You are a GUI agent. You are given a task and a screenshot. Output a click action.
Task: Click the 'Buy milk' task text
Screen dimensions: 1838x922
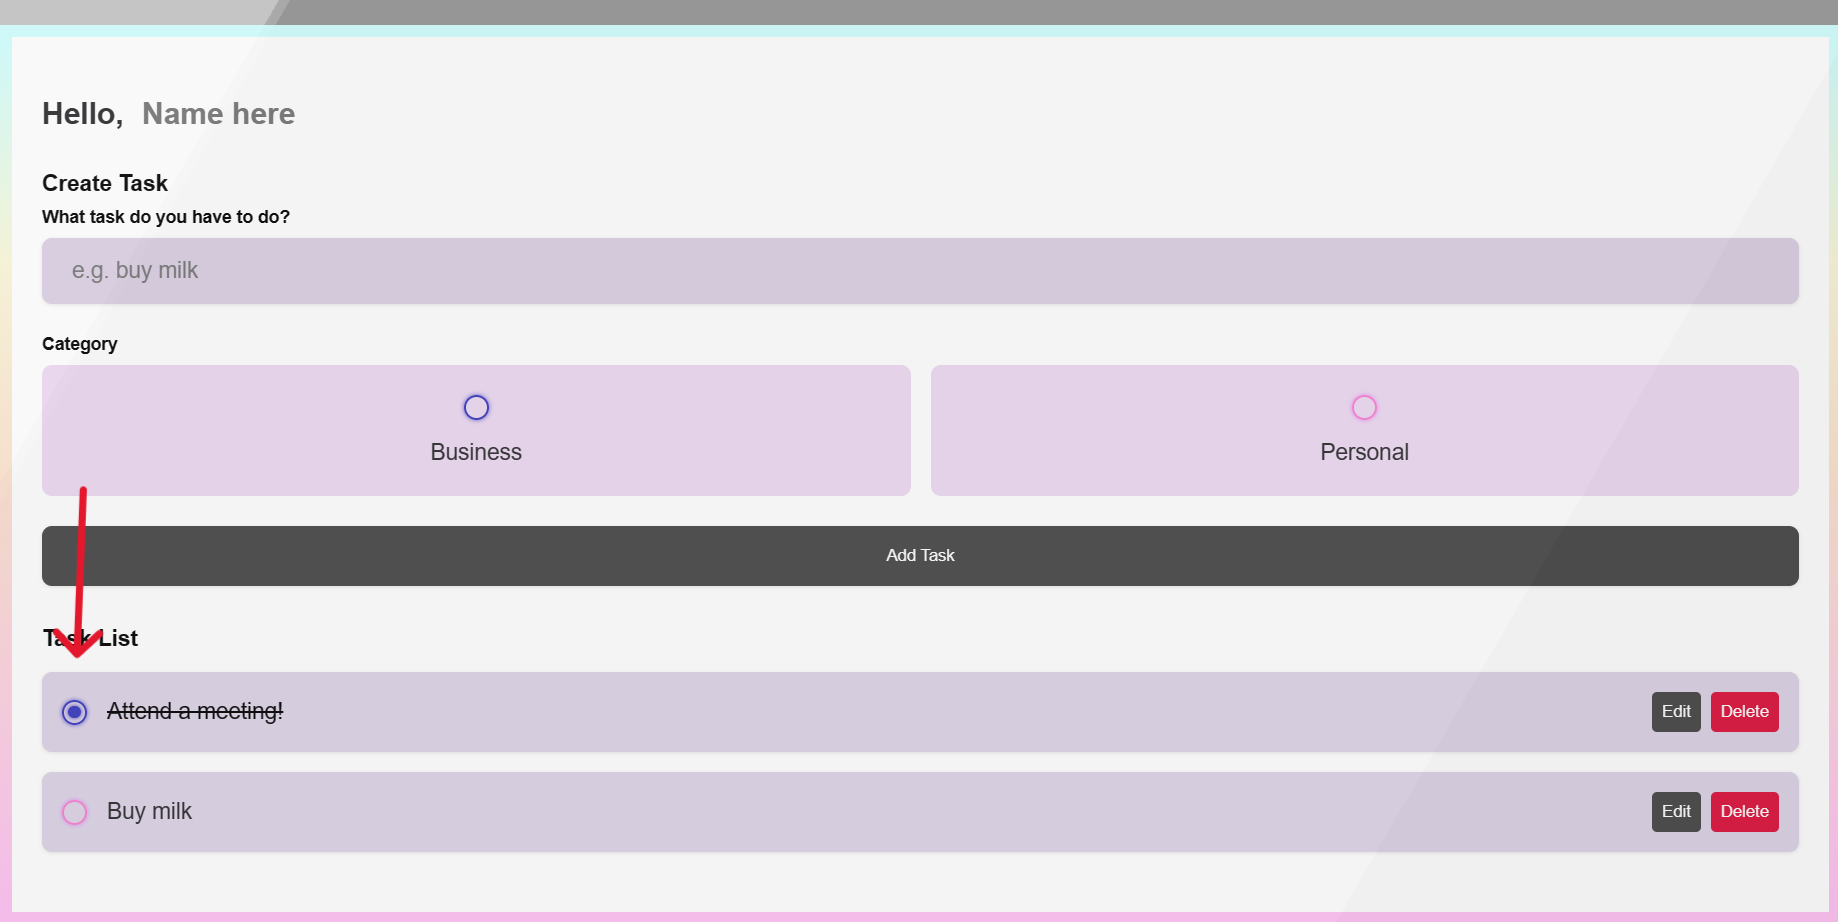[149, 811]
